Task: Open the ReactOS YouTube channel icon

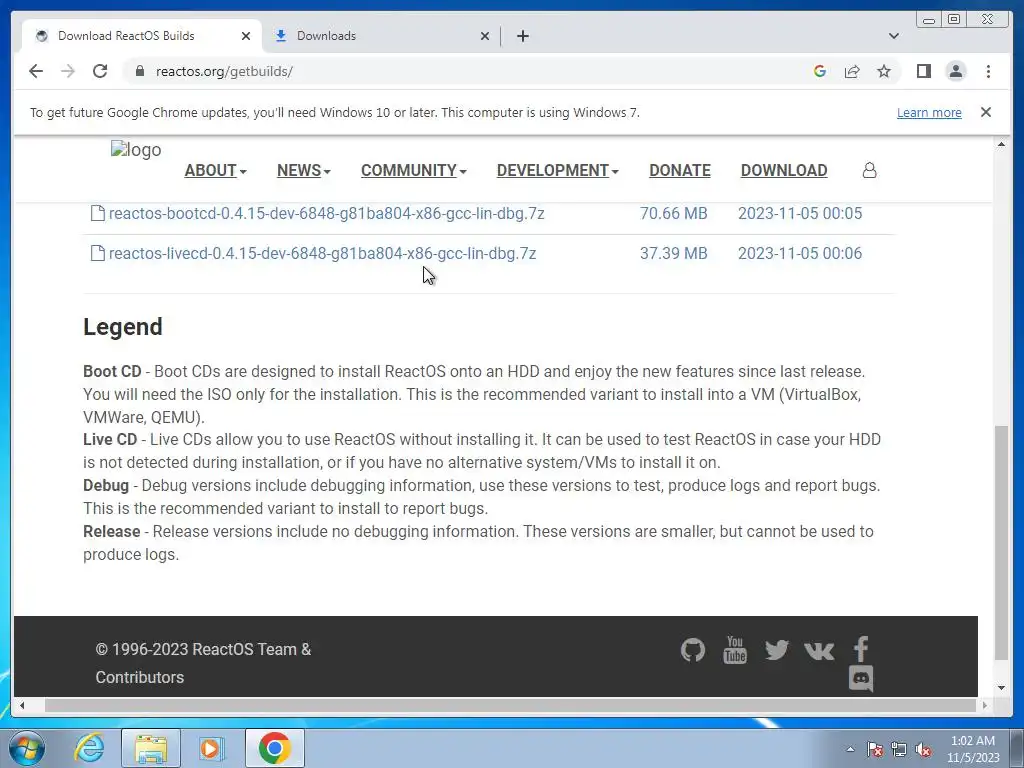Action: pyautogui.click(x=735, y=650)
